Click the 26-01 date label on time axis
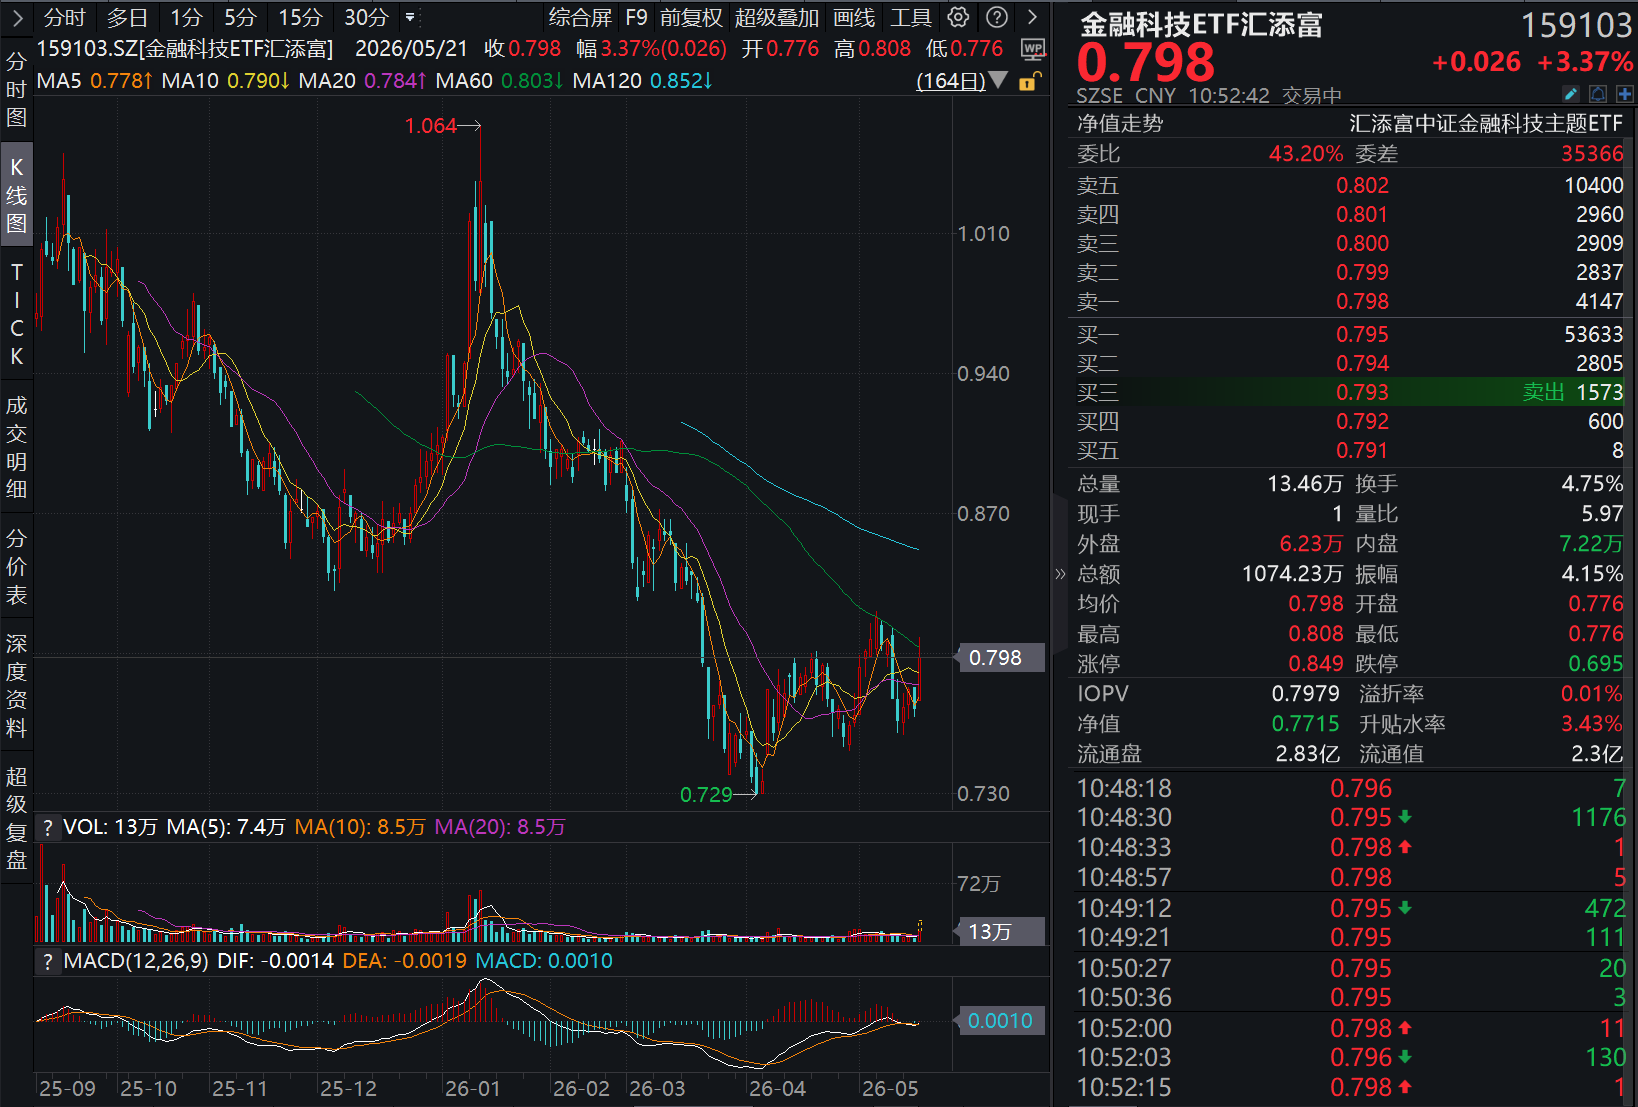The width and height of the screenshot is (1638, 1107). 473,1089
